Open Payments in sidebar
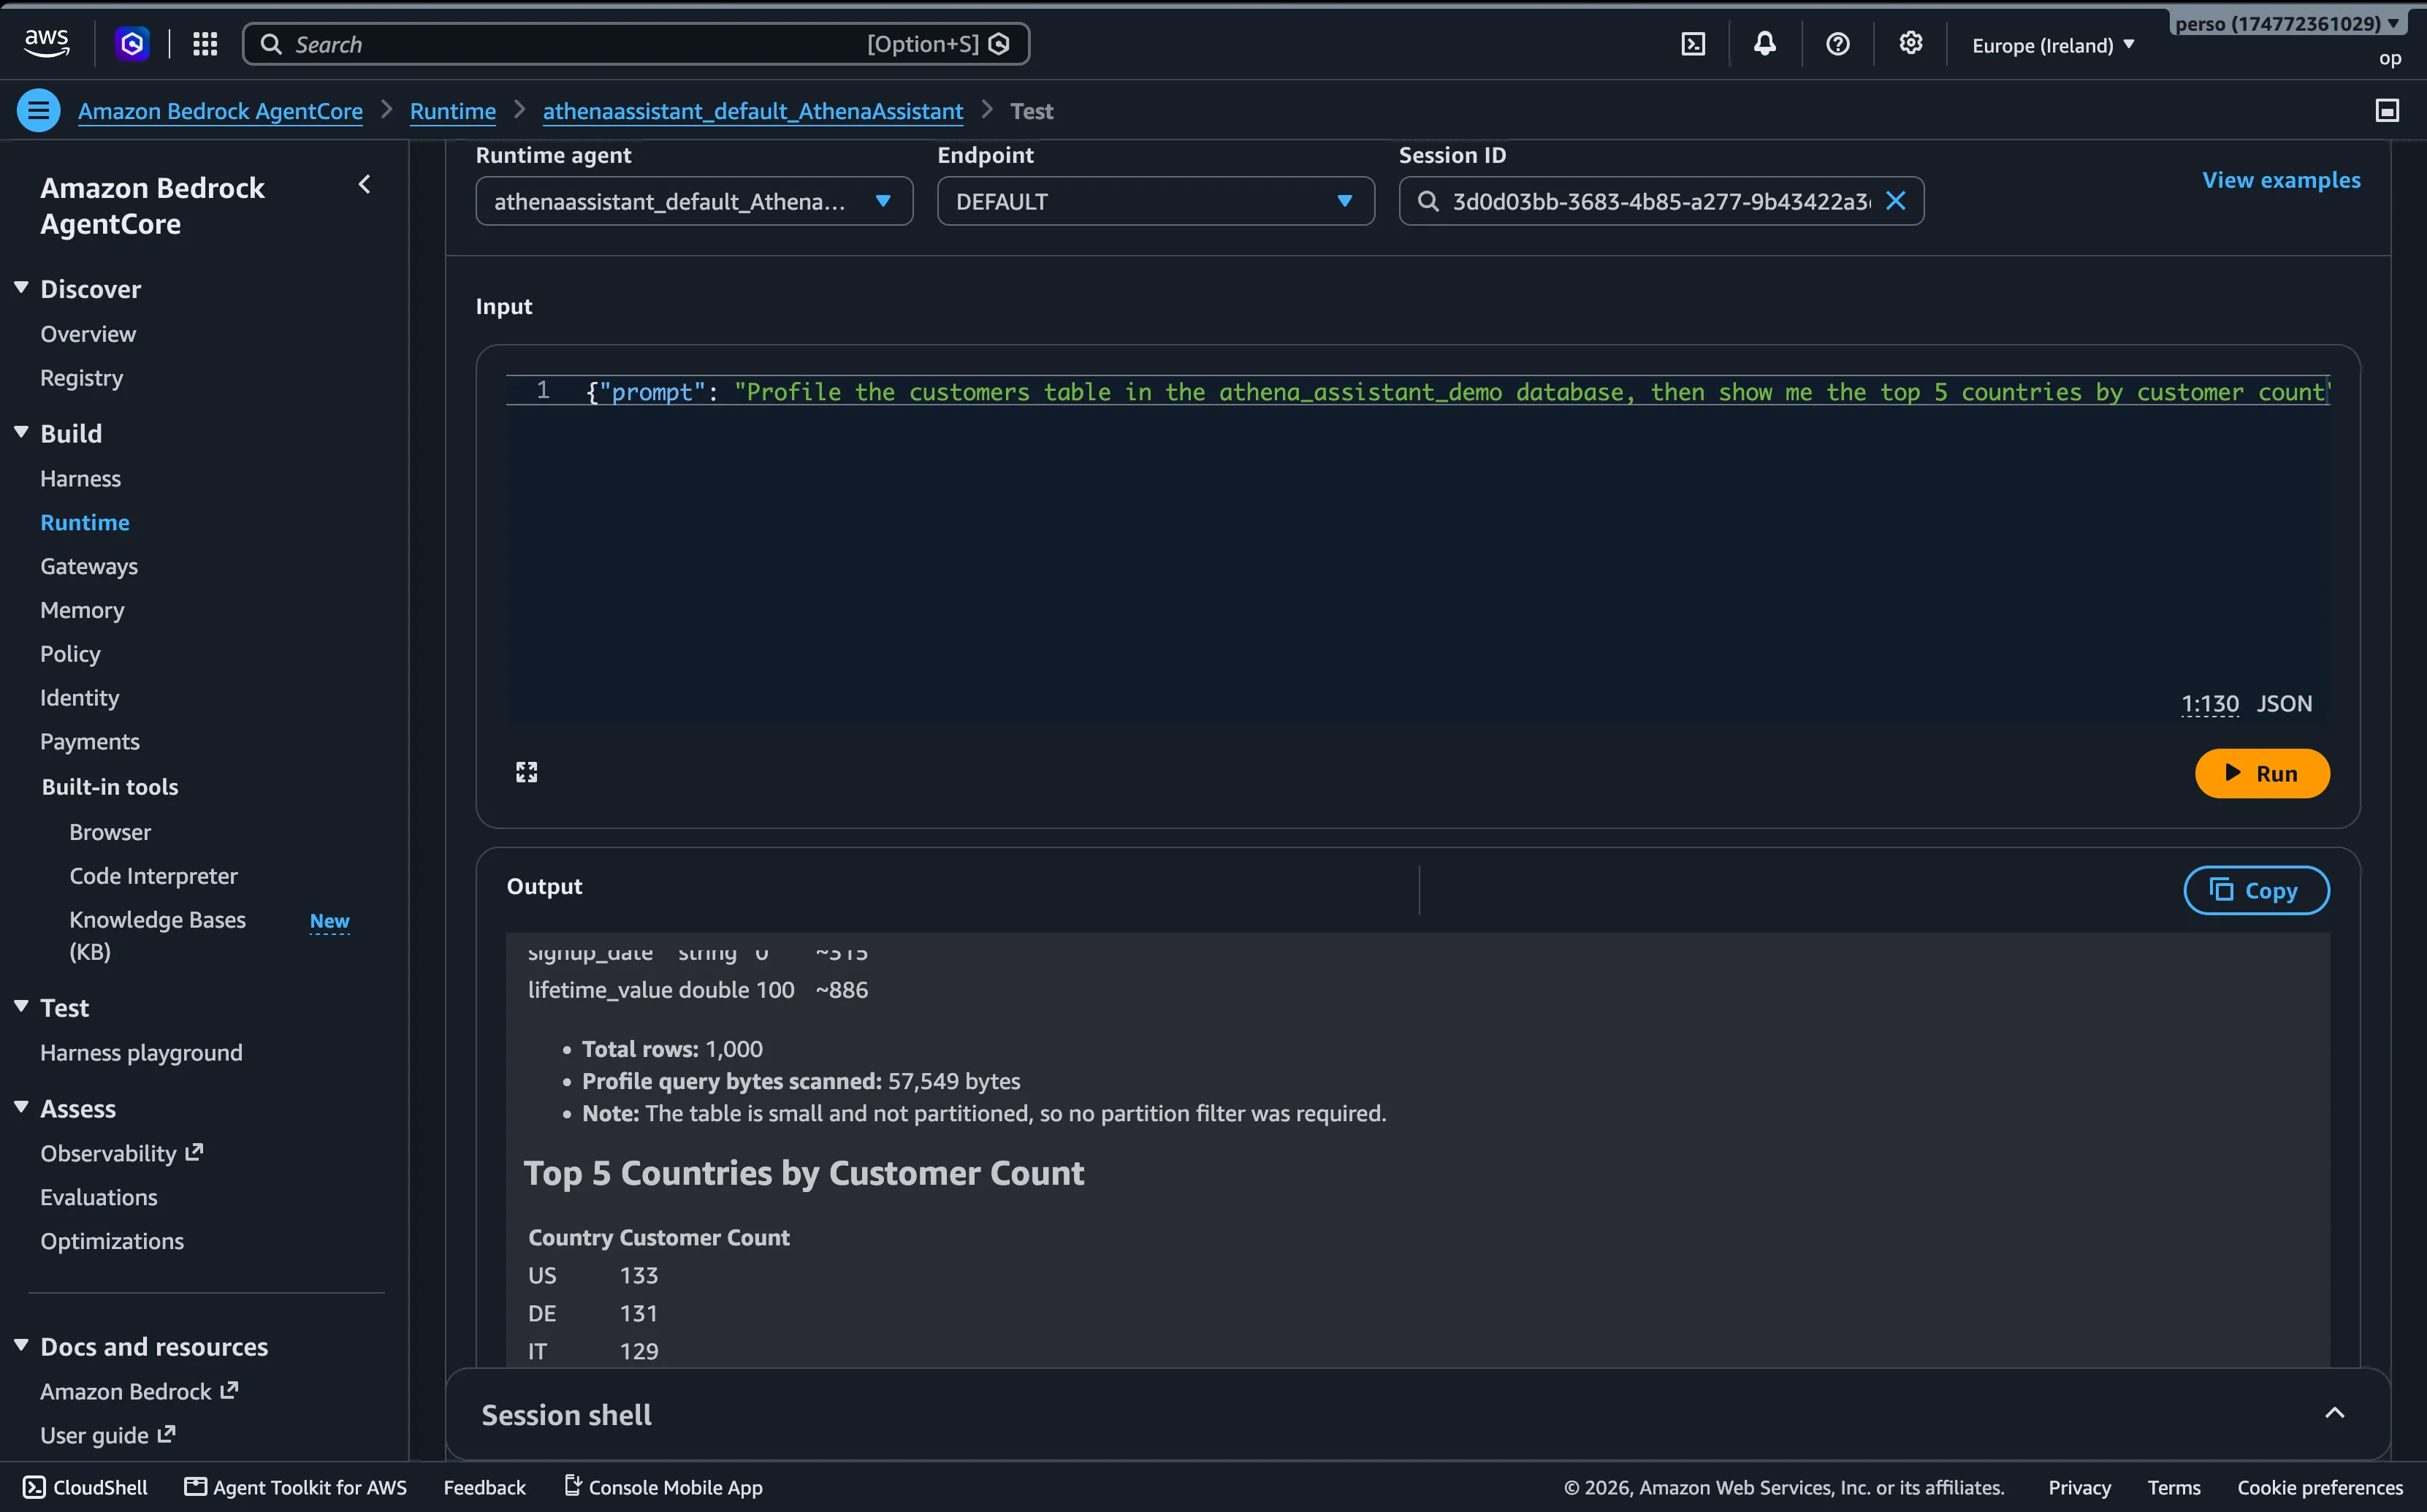The image size is (2427, 1512). (x=90, y=742)
